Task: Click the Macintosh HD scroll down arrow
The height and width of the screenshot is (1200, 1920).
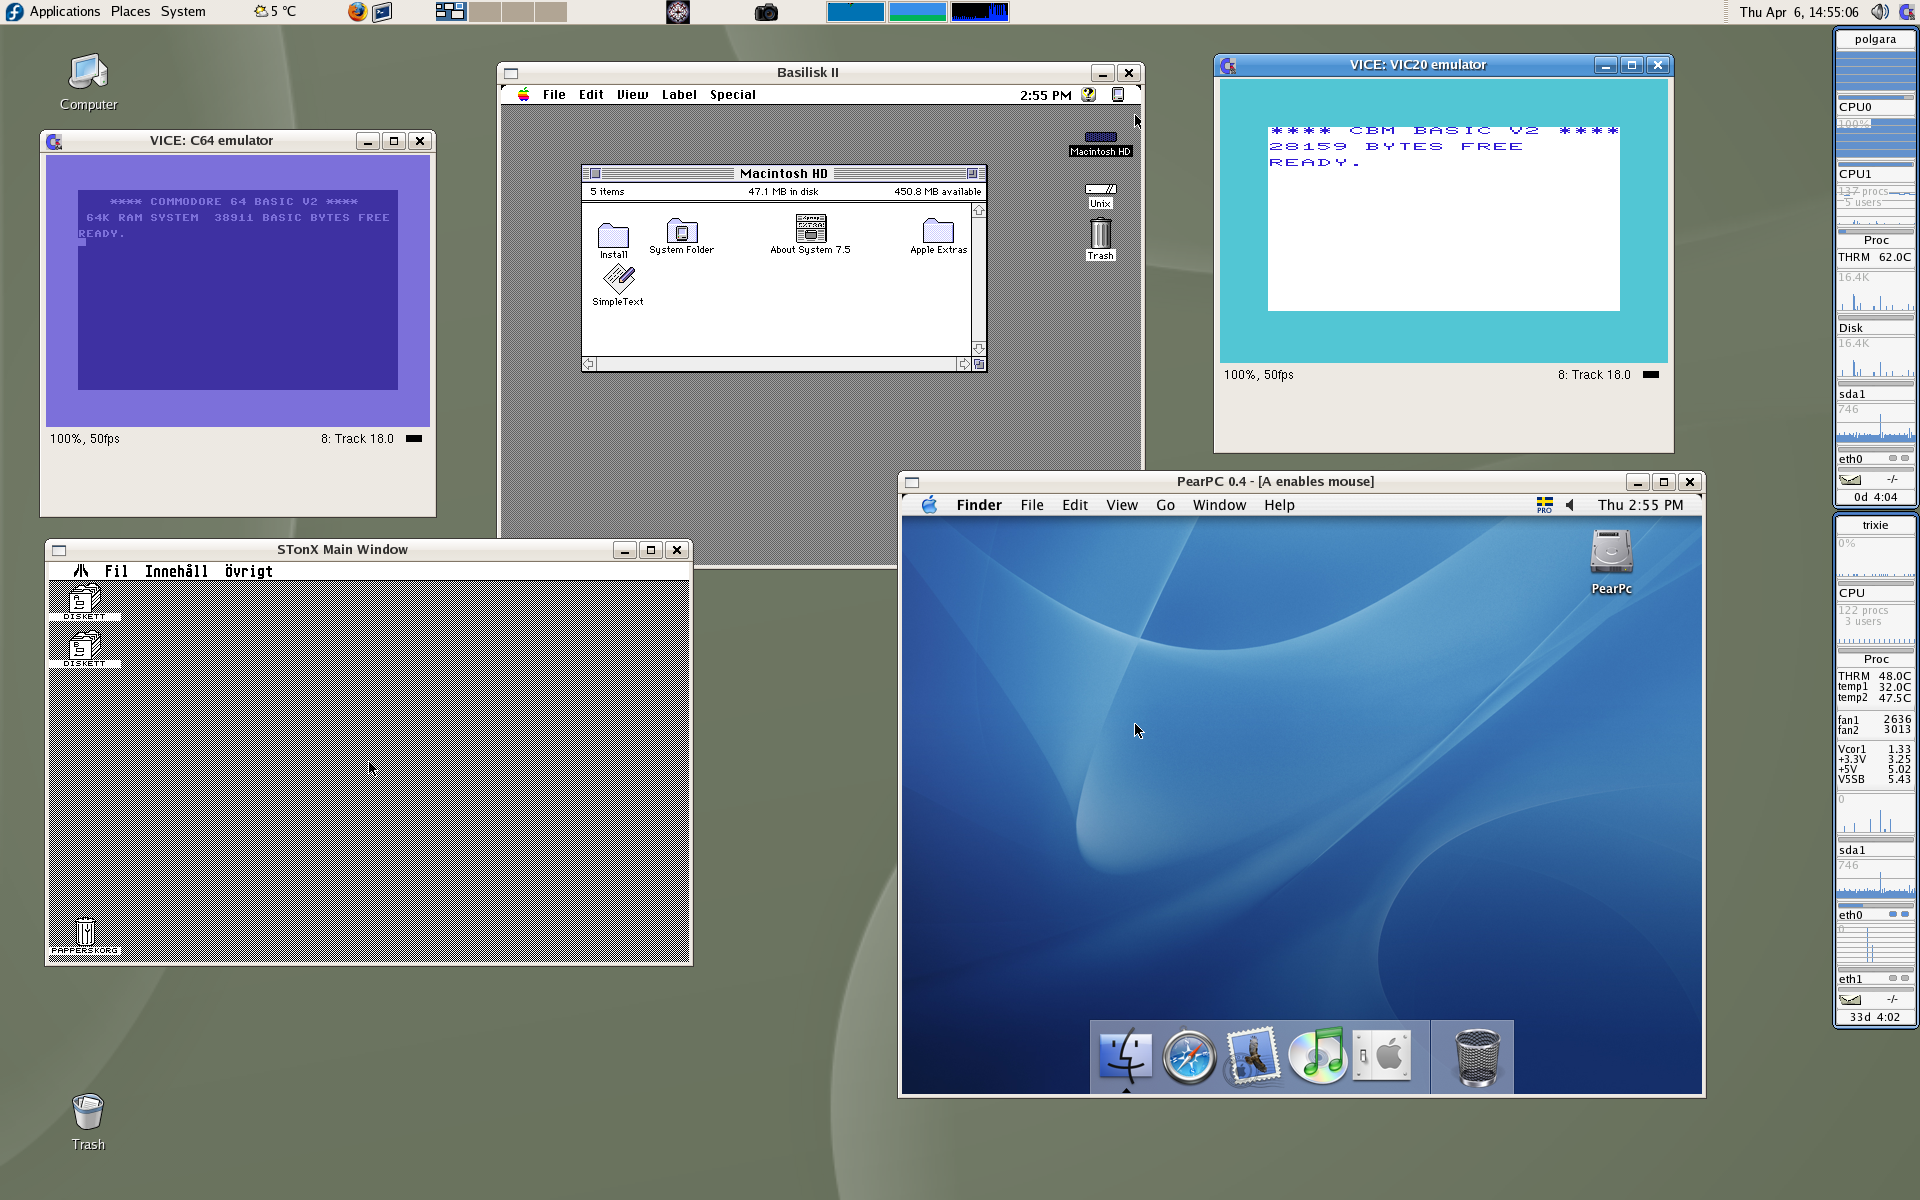Action: pos(979,348)
